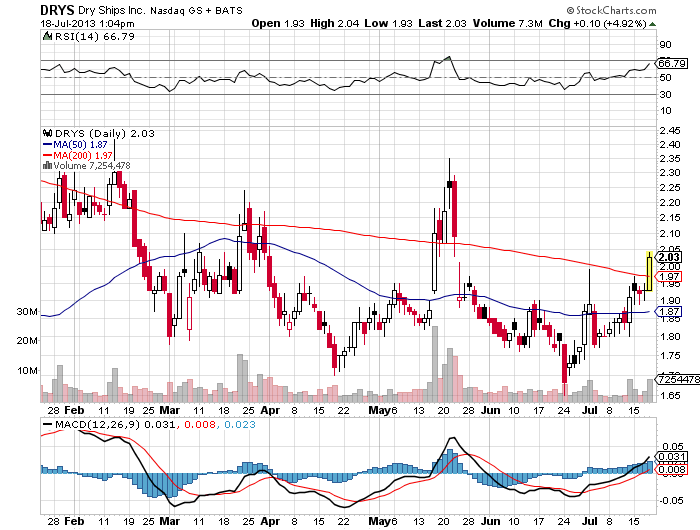Click the 18-Jul-2013 1:04pm timestamp
The width and height of the screenshot is (700, 530).
88,24
